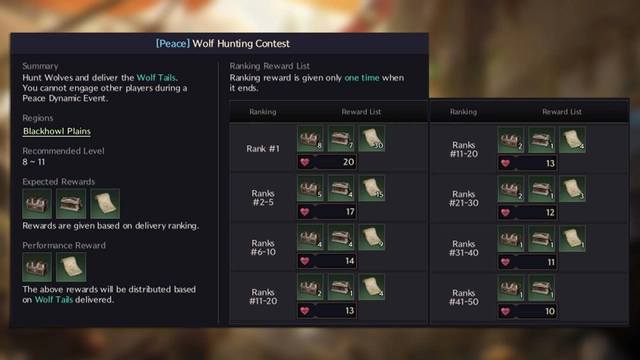Select the Performance Reward scroll icon
640x360 pixels.
point(71,267)
